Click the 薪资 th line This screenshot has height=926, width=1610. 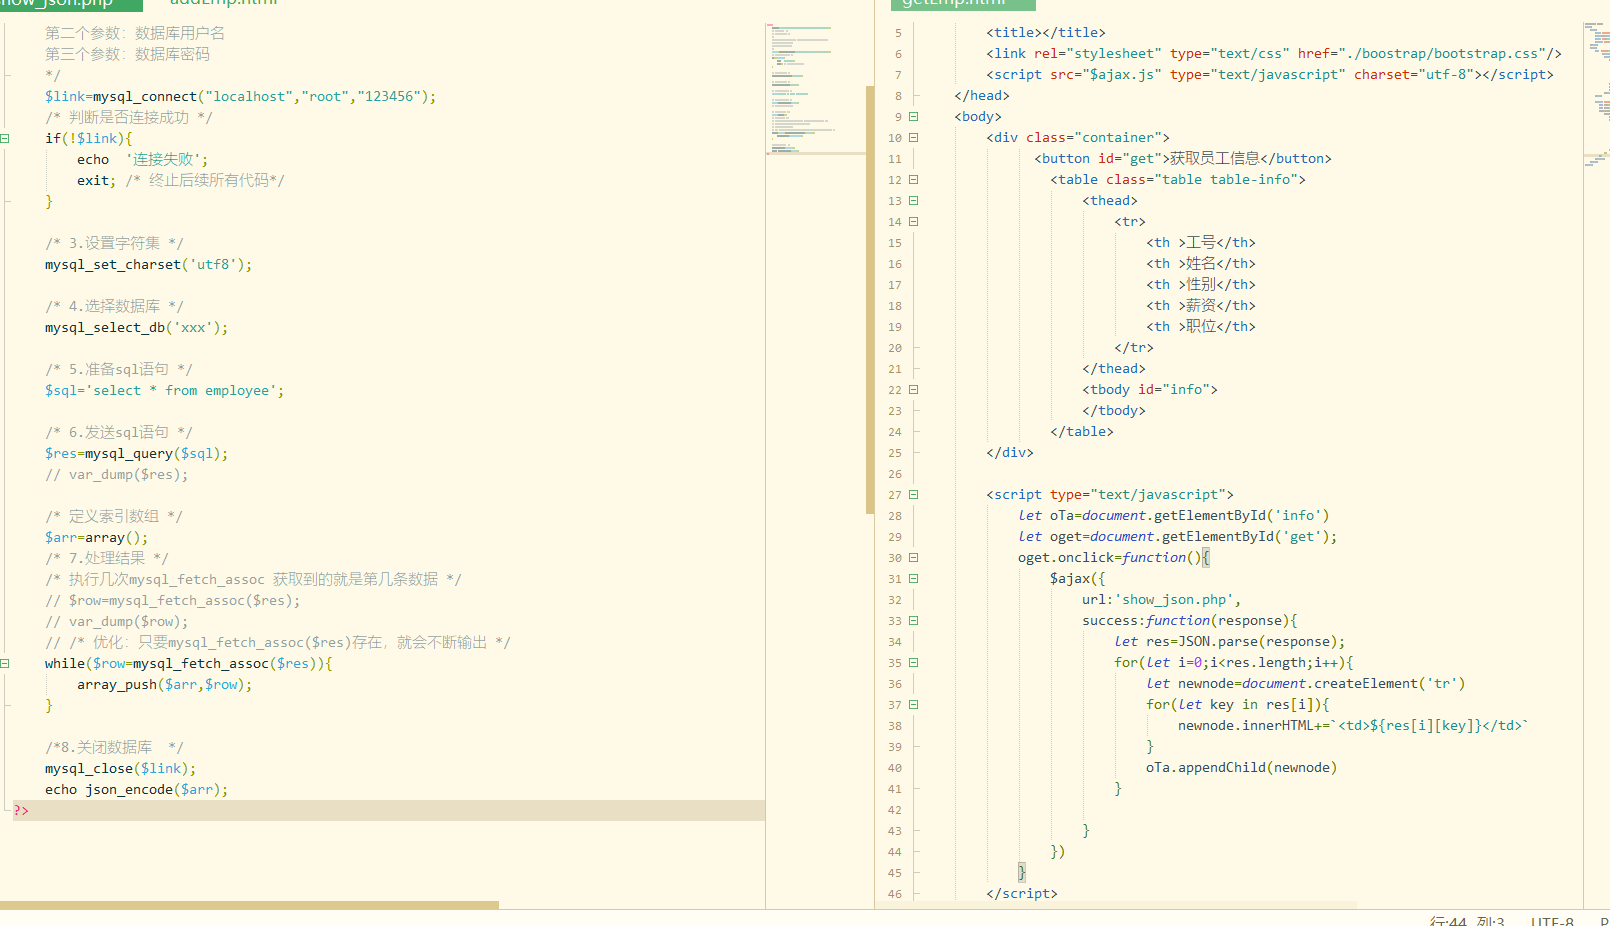[x=1201, y=306]
